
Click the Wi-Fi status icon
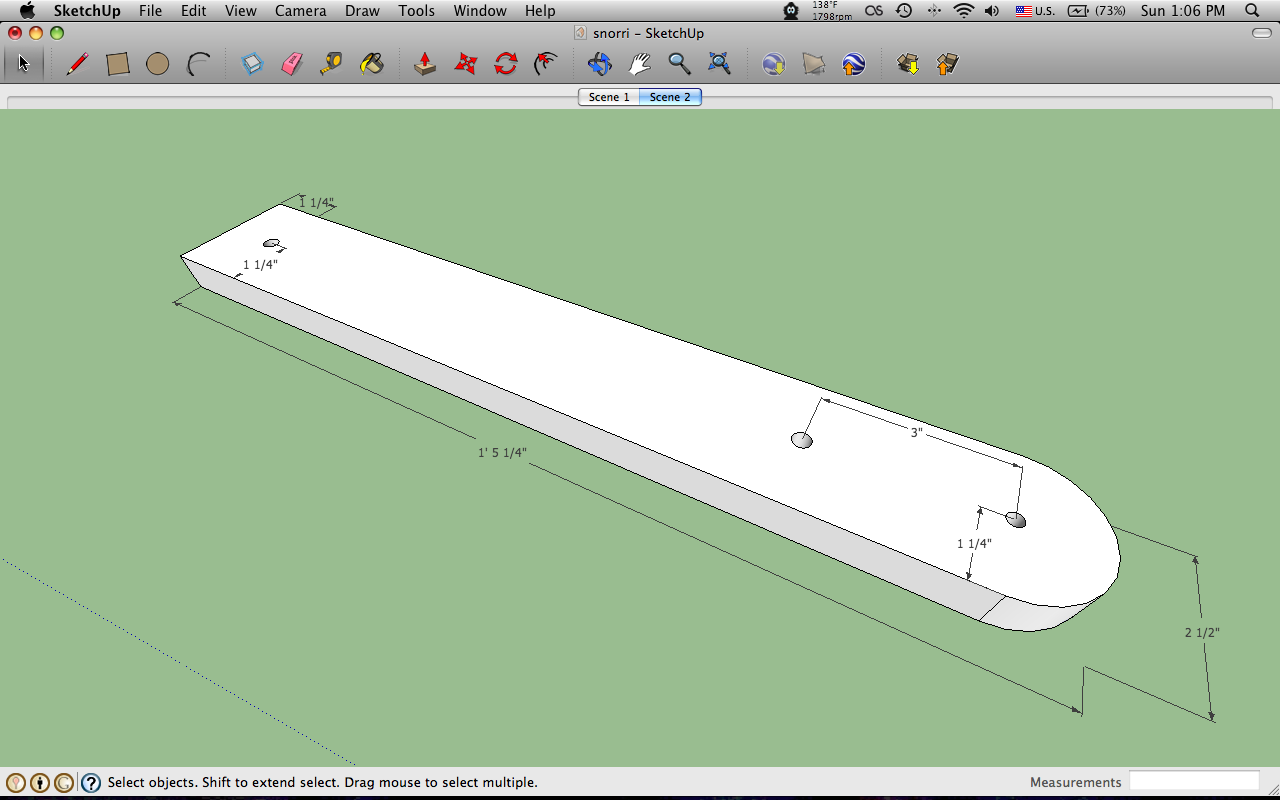click(x=964, y=11)
